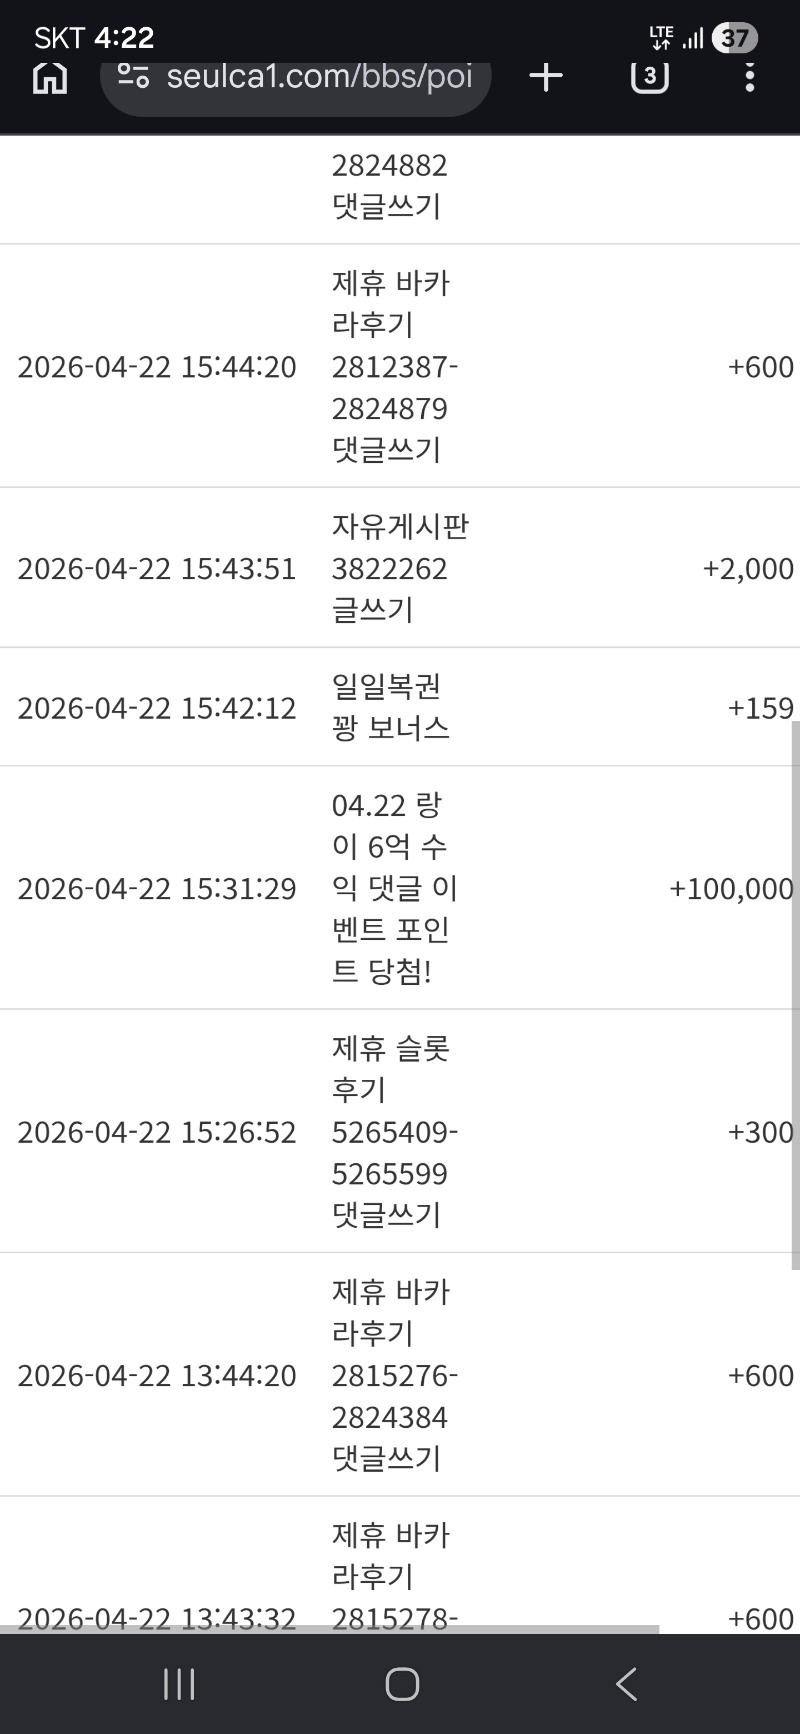This screenshot has width=800, height=1734.
Task: Focus the seulca1.com address bar
Action: click(318, 77)
